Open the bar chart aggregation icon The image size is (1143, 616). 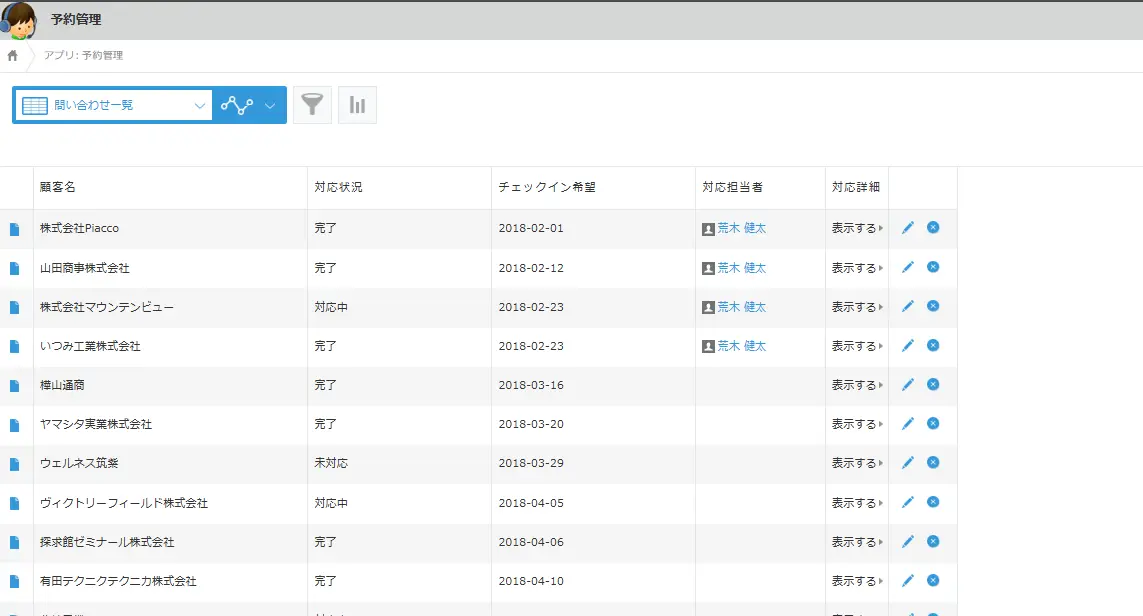click(357, 105)
